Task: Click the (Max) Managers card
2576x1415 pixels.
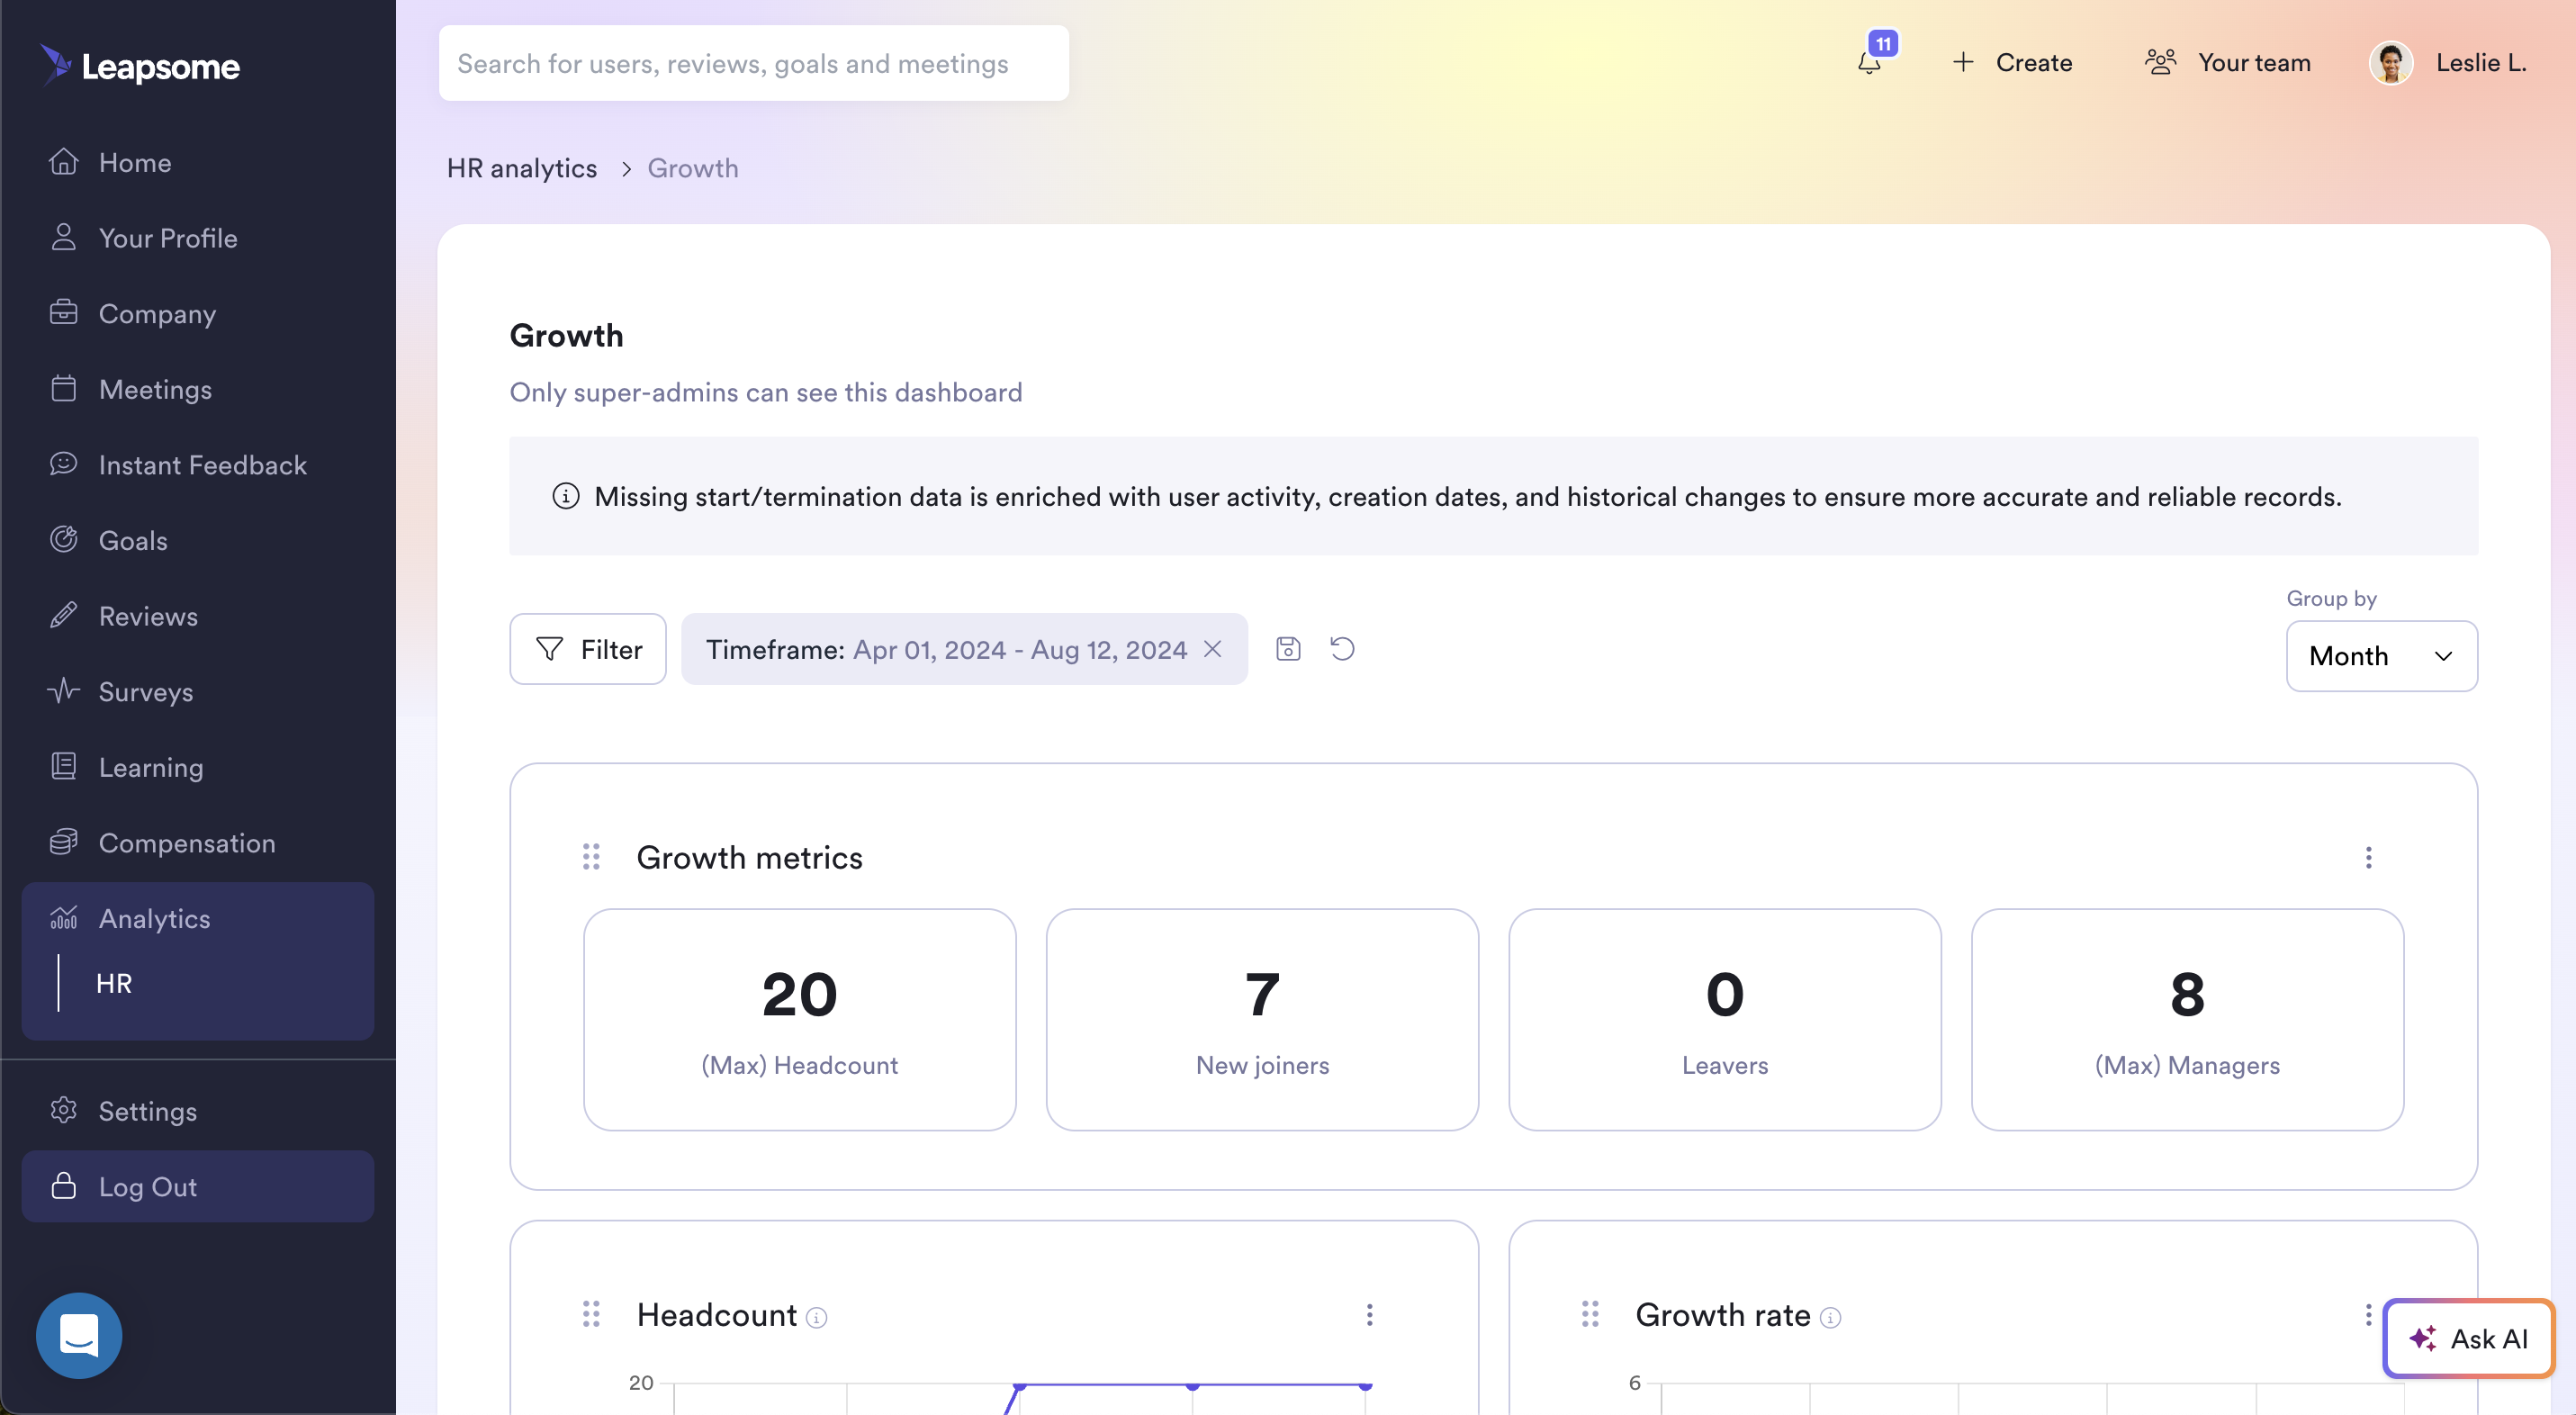Action: coord(2187,1019)
